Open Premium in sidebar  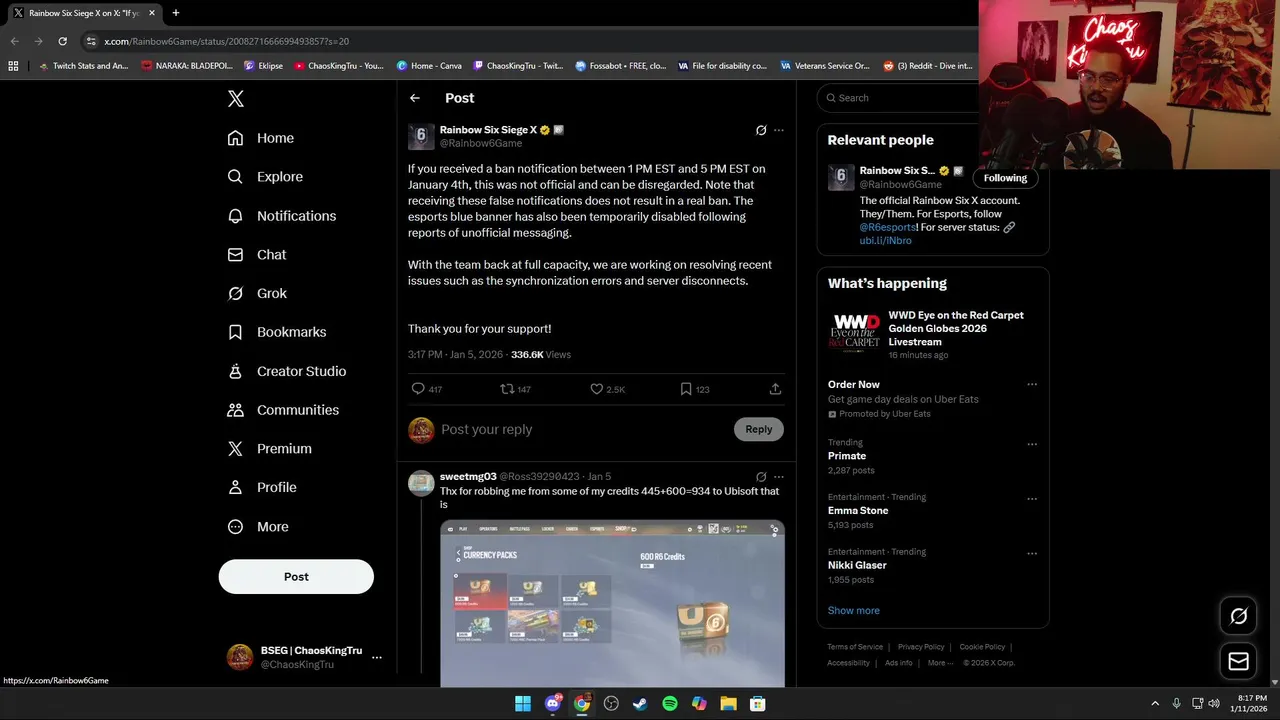tap(270, 449)
